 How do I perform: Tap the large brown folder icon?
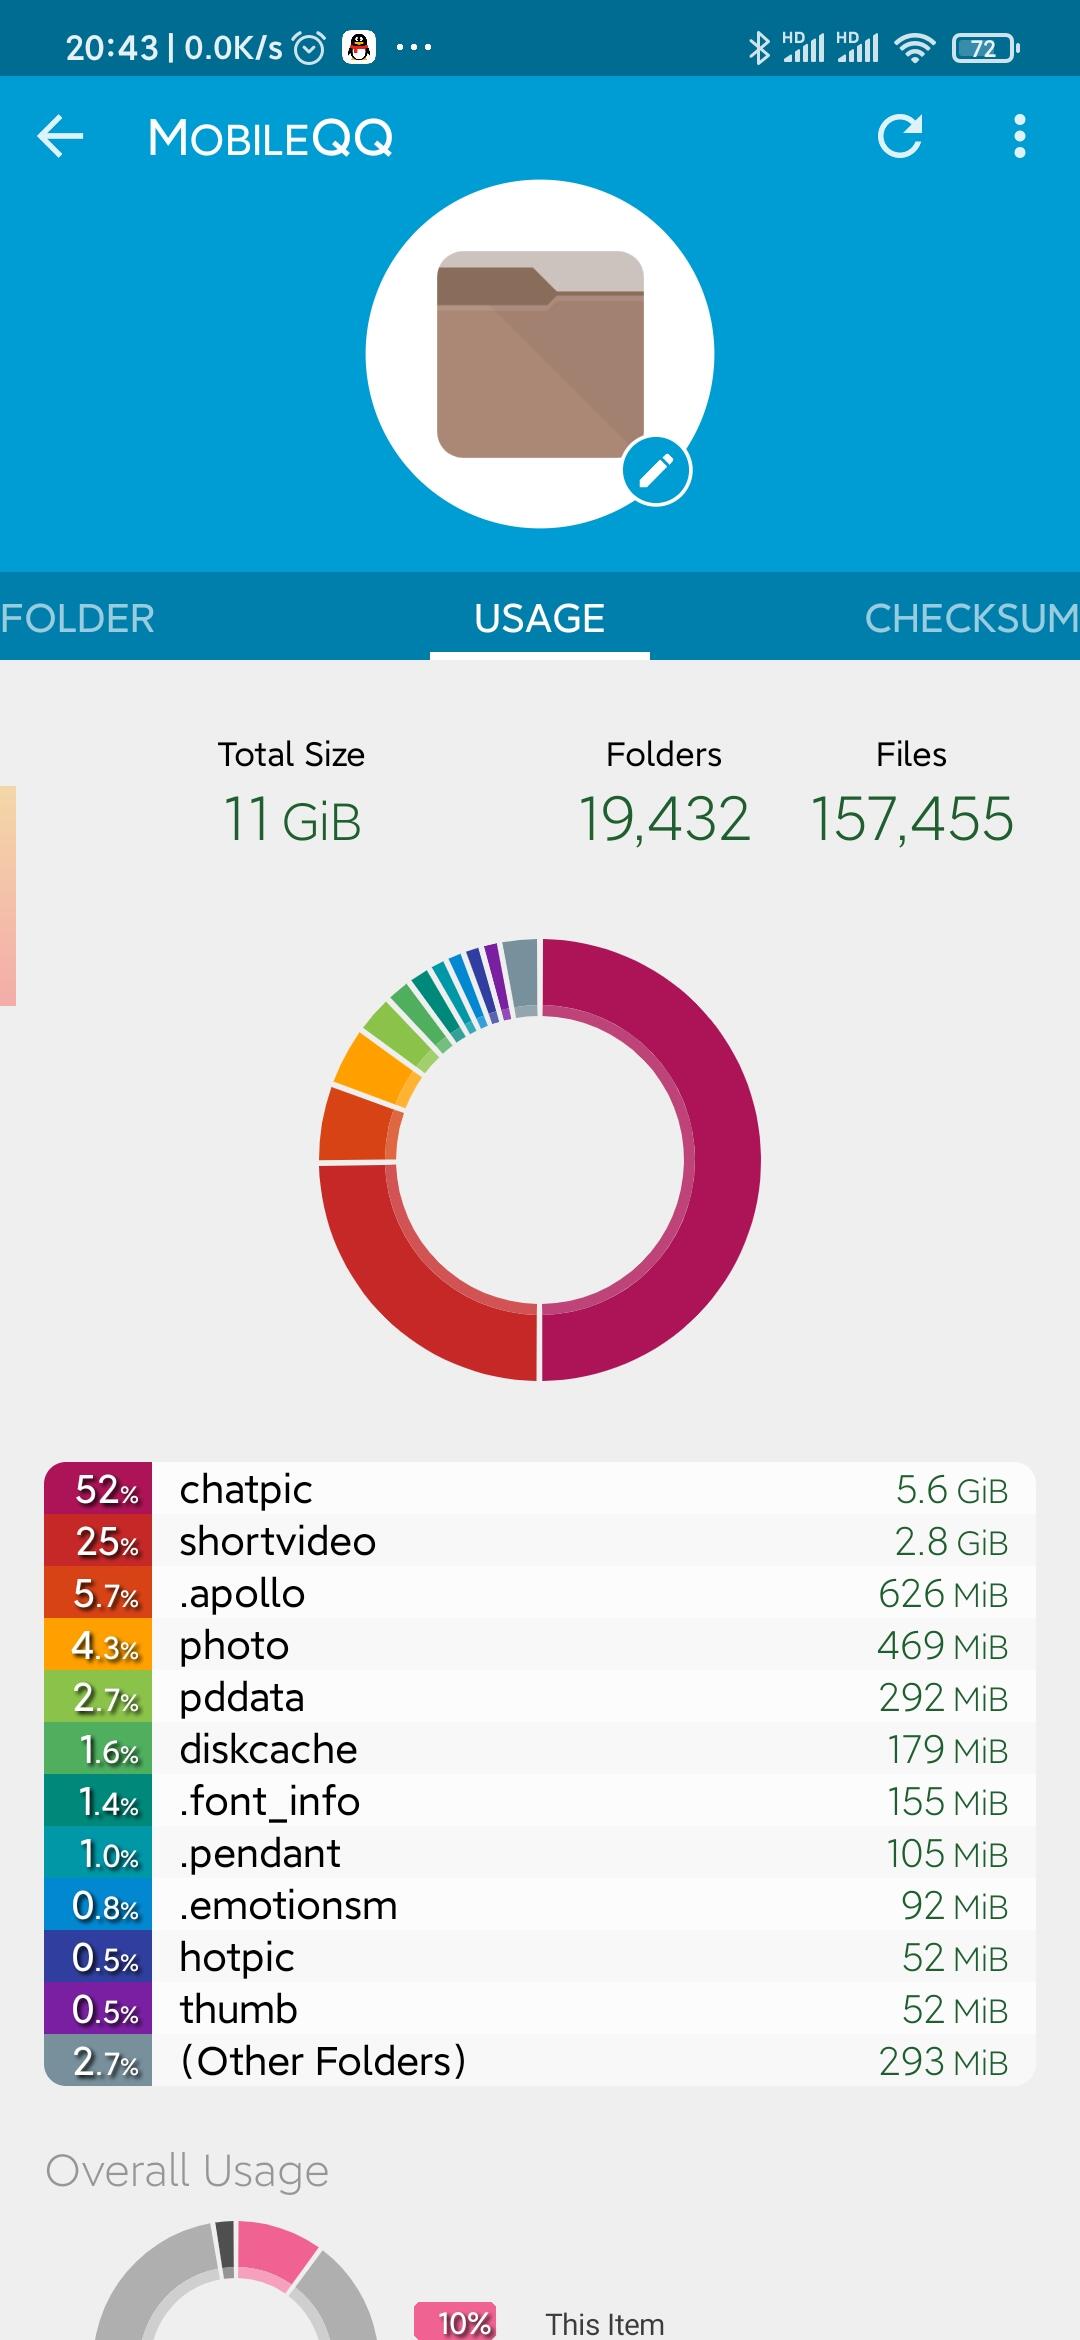[x=540, y=354]
